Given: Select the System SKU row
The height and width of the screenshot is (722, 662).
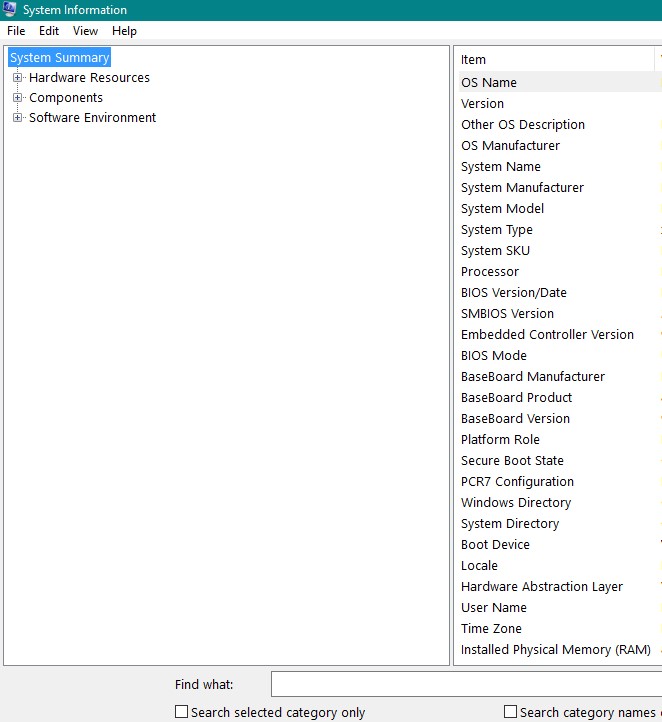Looking at the screenshot, I should (560, 250).
